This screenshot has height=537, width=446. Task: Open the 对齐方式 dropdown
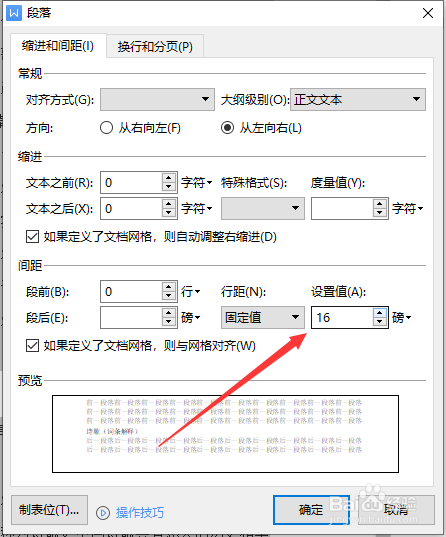[158, 99]
